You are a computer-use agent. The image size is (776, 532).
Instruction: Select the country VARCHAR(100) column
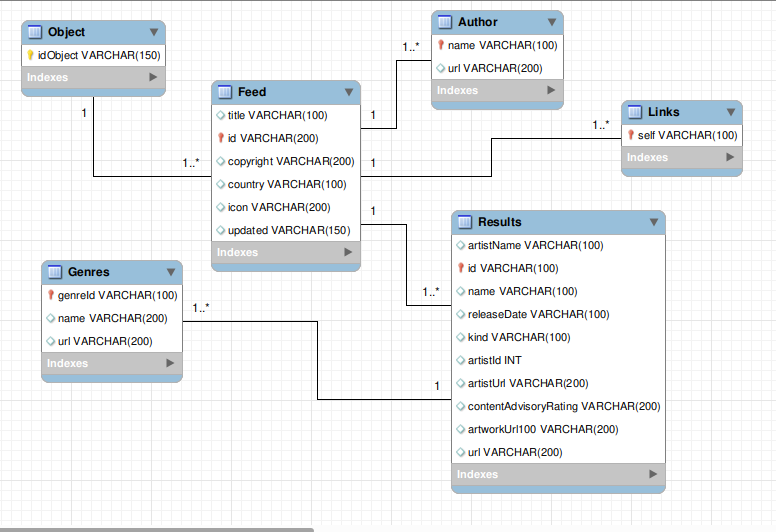(286, 184)
